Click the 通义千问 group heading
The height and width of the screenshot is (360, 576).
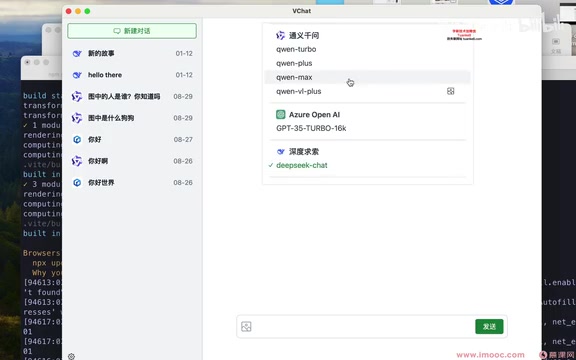pos(304,36)
